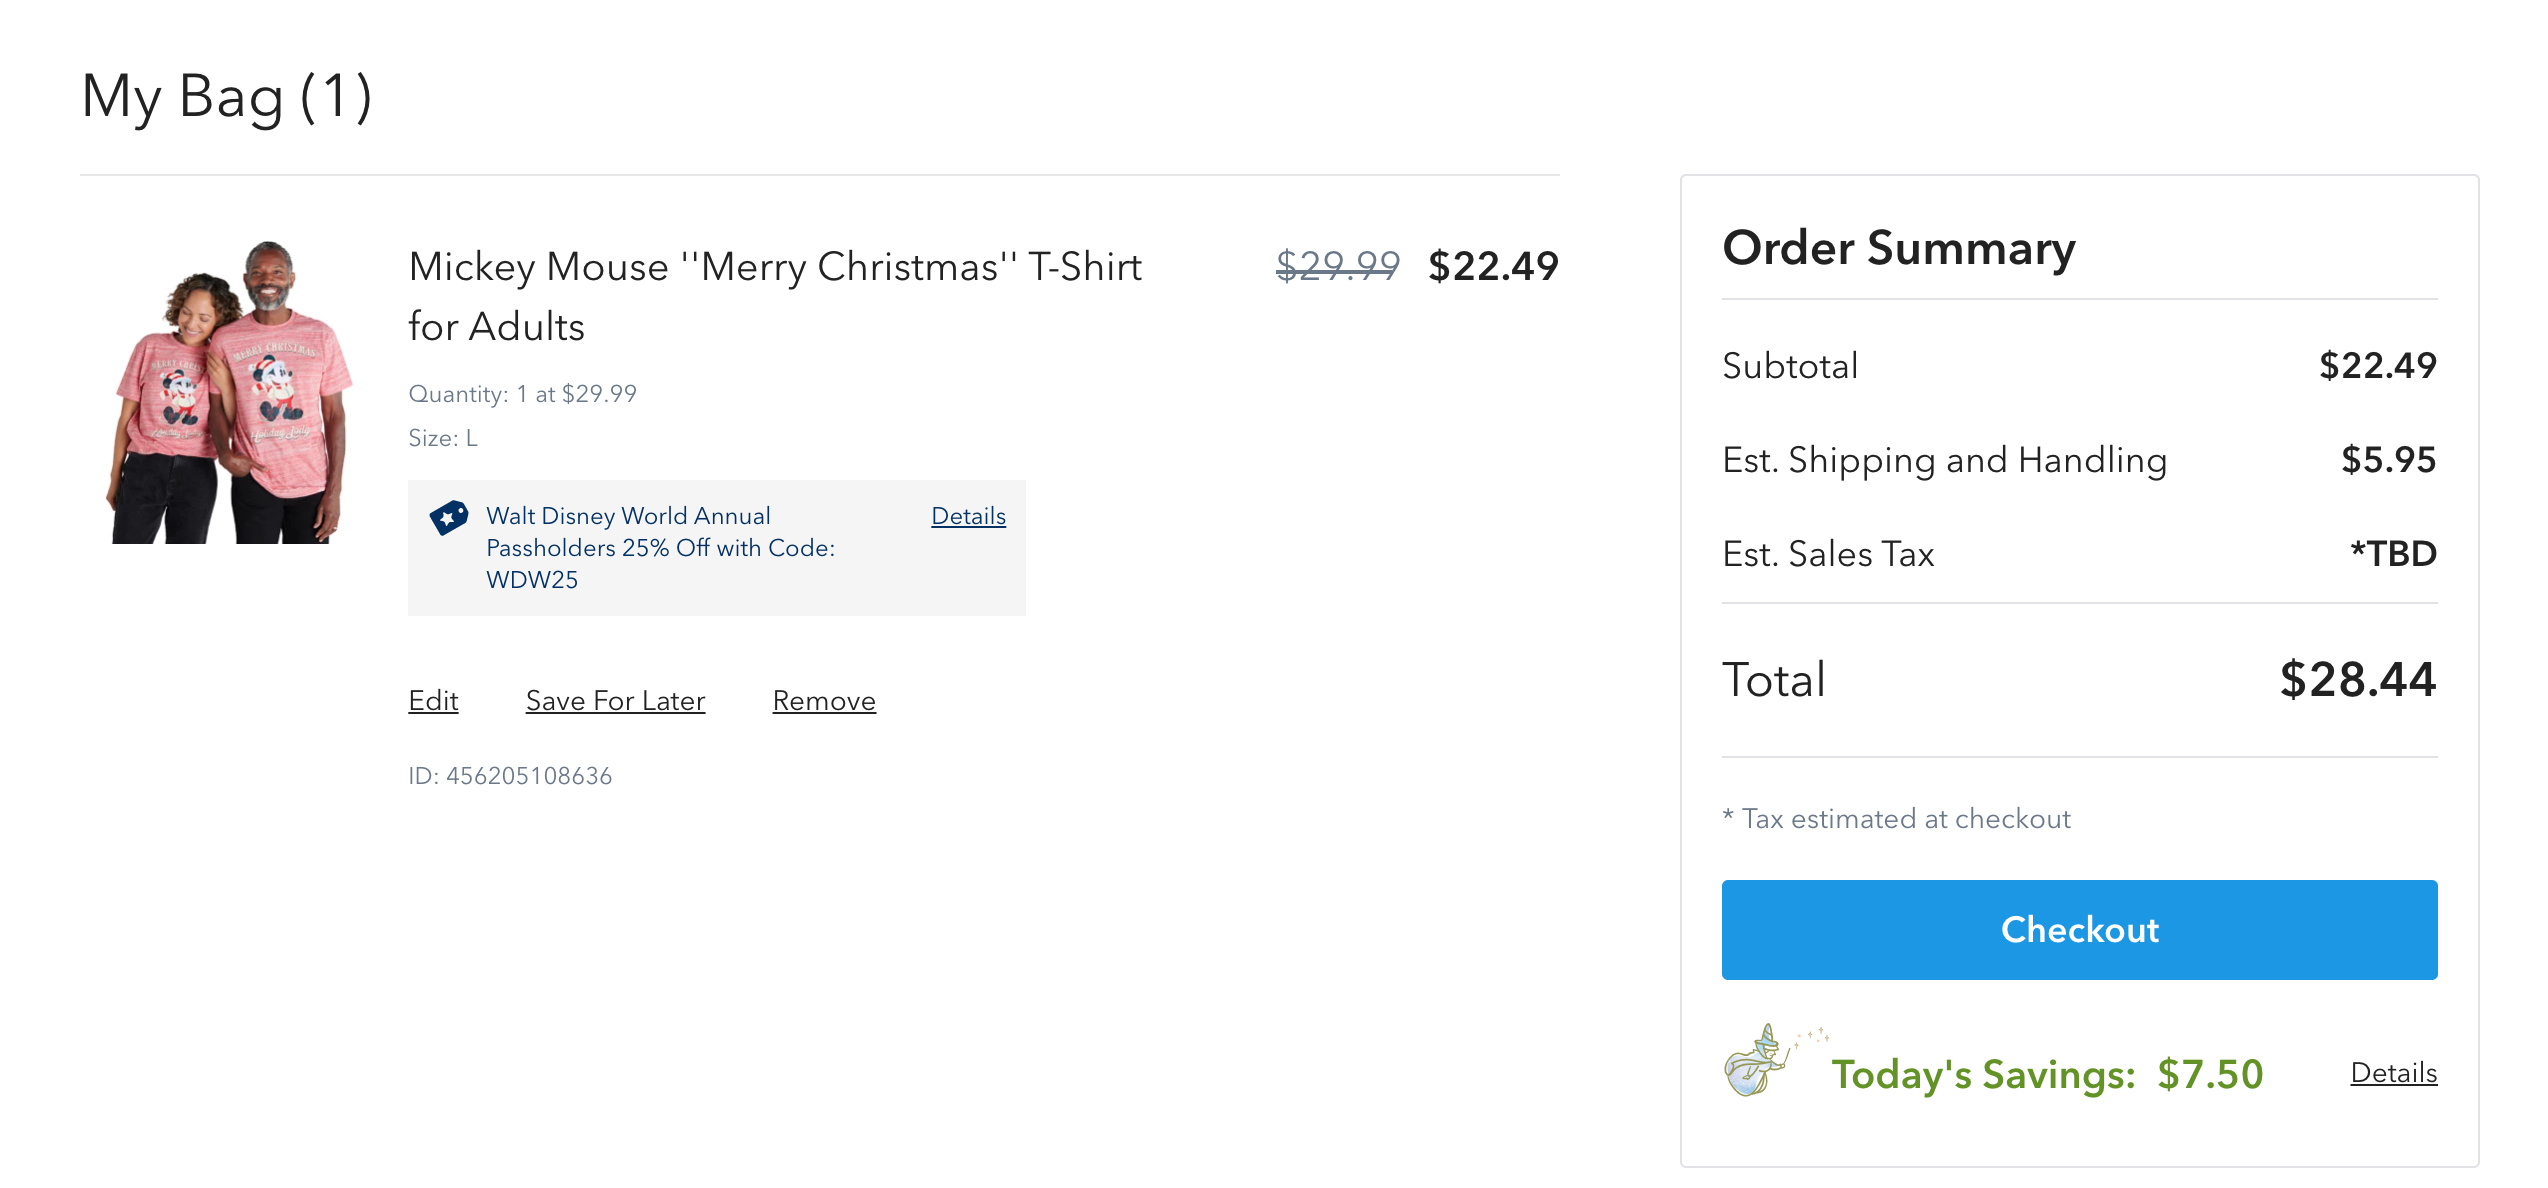Click the $28.44 order total amount
This screenshot has height=1188, width=2548.
pos(2357,680)
